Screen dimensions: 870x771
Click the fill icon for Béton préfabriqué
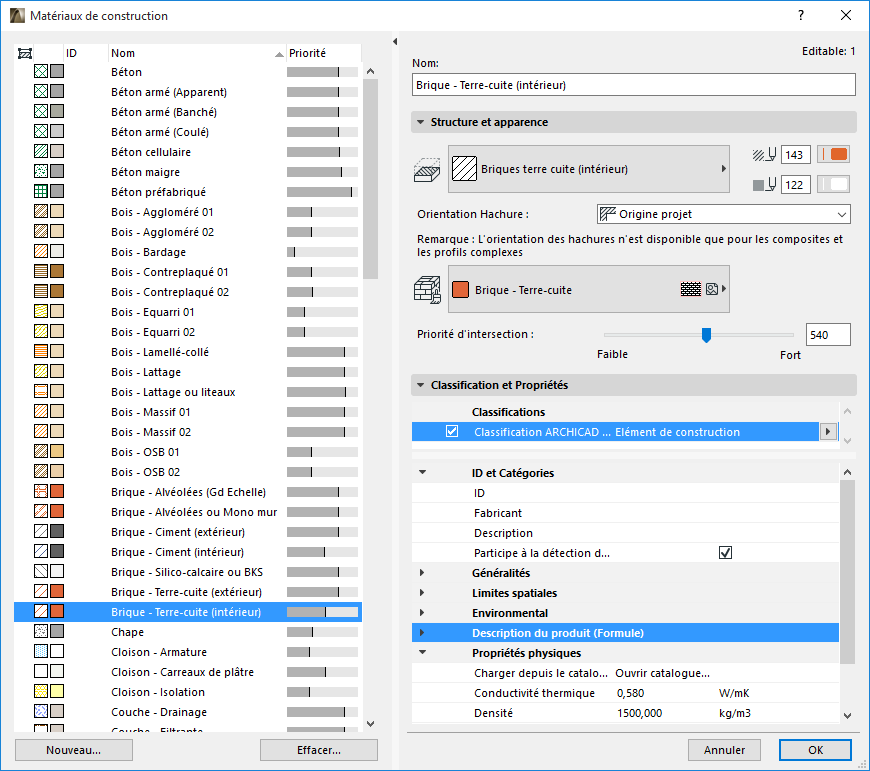click(x=41, y=191)
